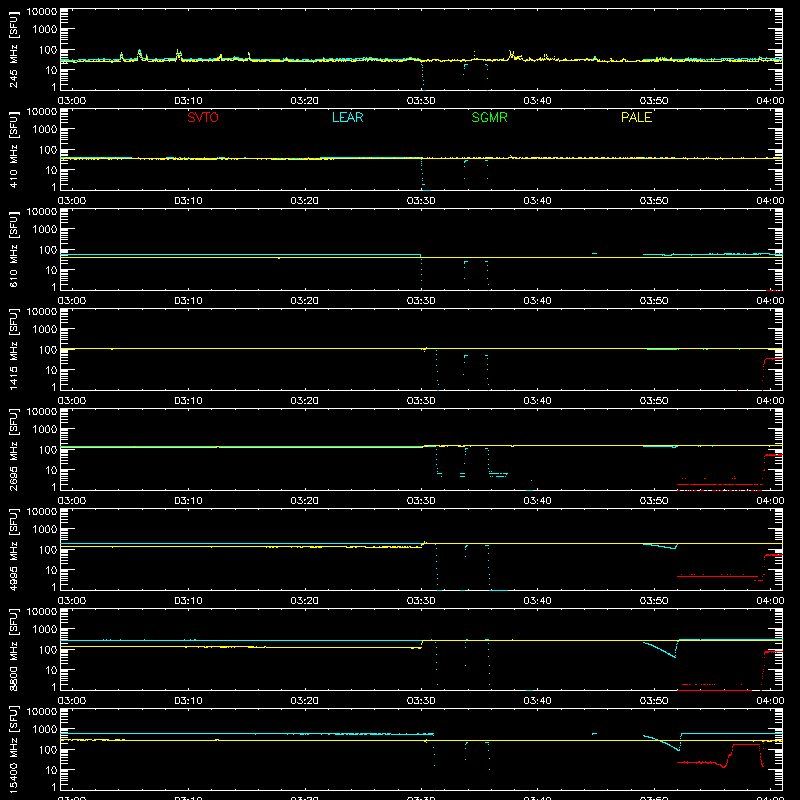The height and width of the screenshot is (800, 800).
Task: Click 03:10 tick under the 8800 MHz plot
Action: (x=188, y=701)
